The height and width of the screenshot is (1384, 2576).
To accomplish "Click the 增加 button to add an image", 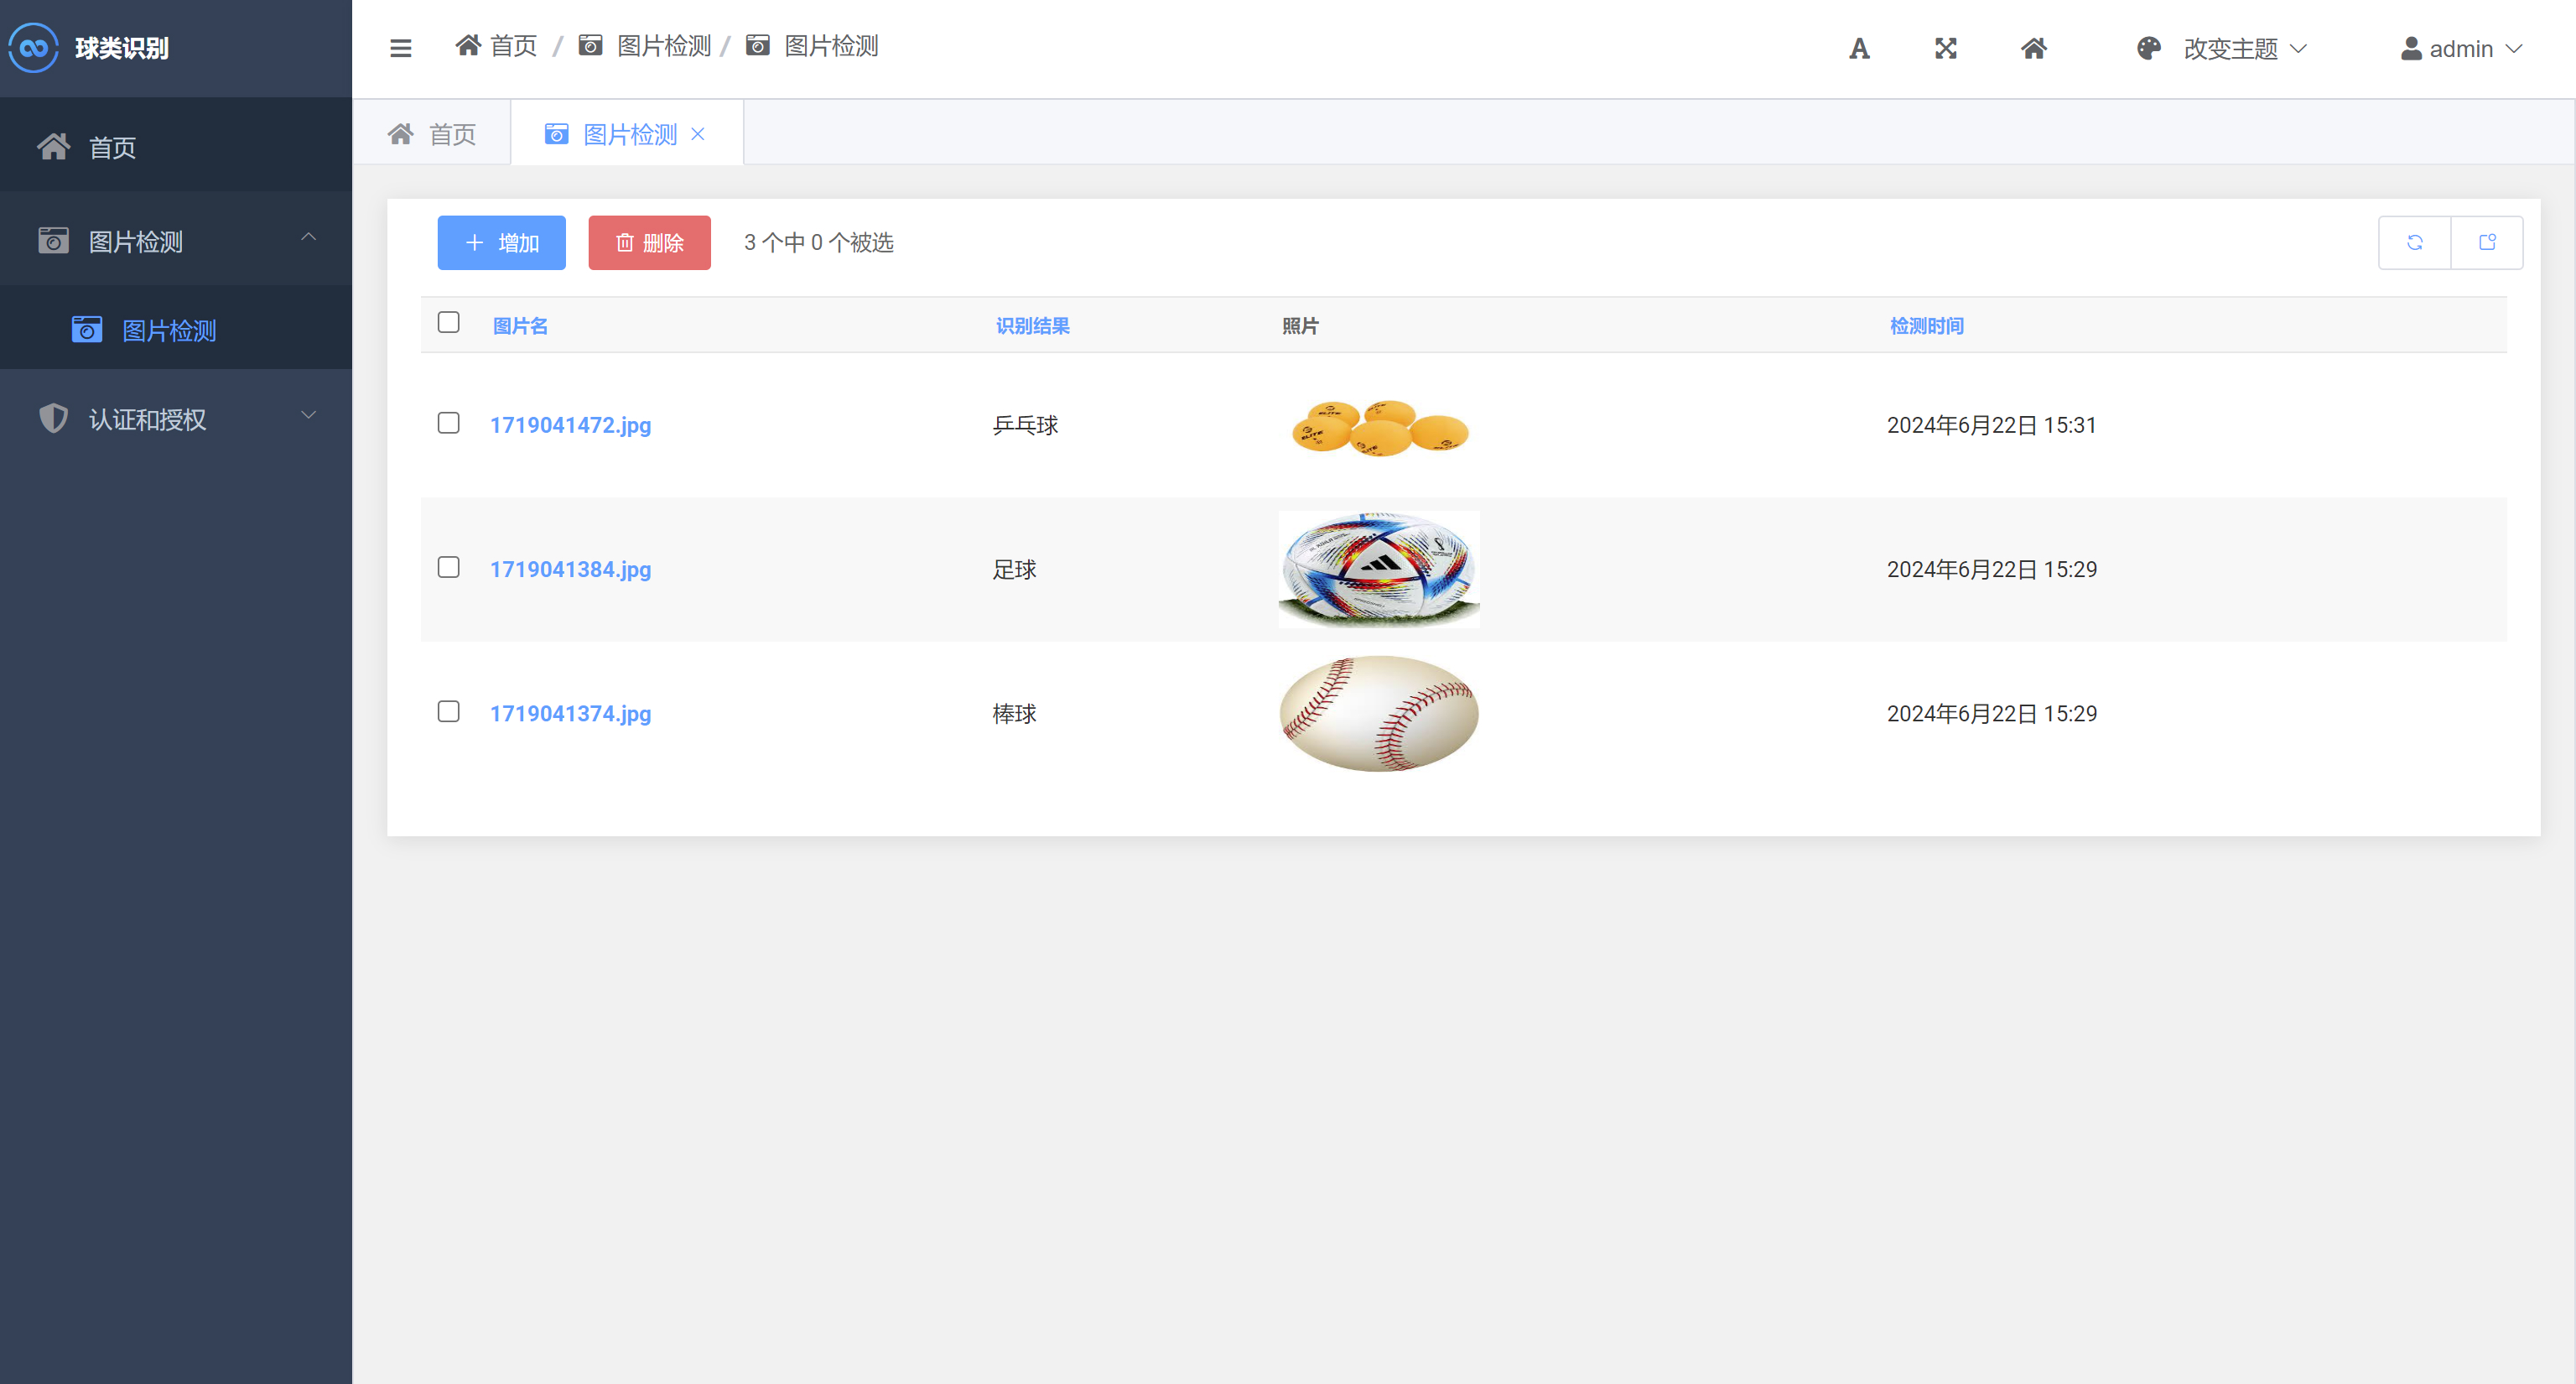I will [501, 242].
